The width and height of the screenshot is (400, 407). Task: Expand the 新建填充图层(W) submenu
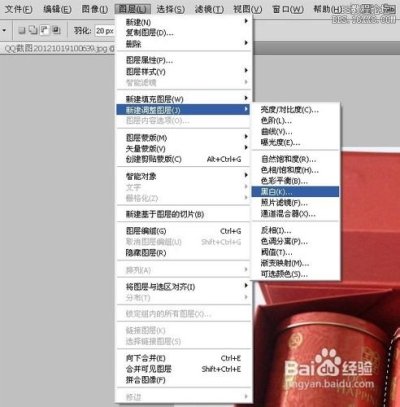point(184,99)
